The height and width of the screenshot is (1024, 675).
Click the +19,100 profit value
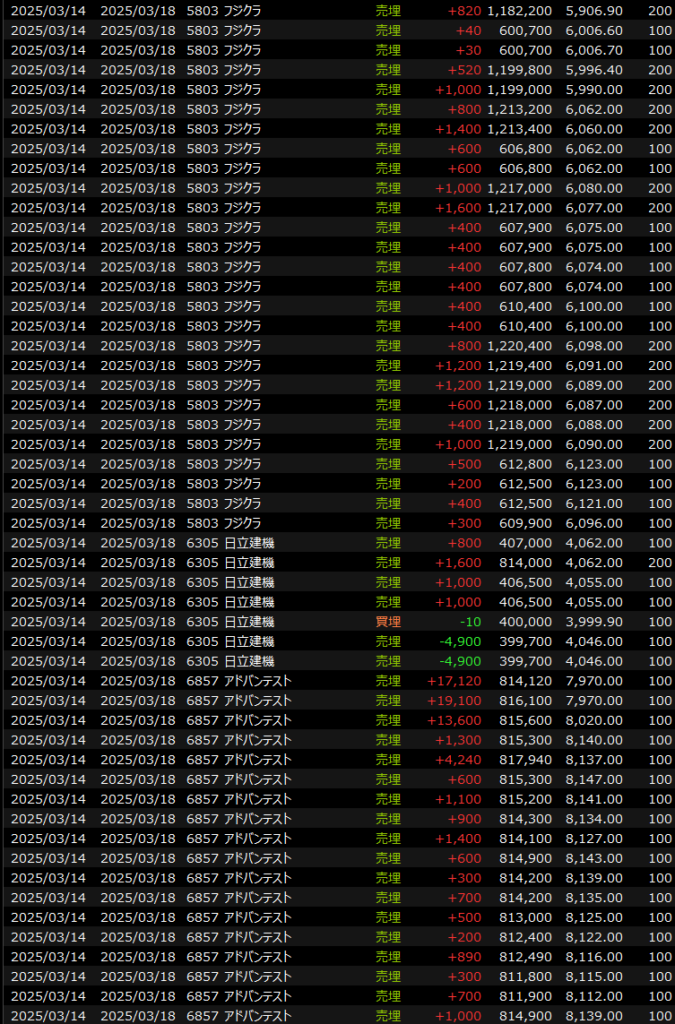click(x=454, y=700)
